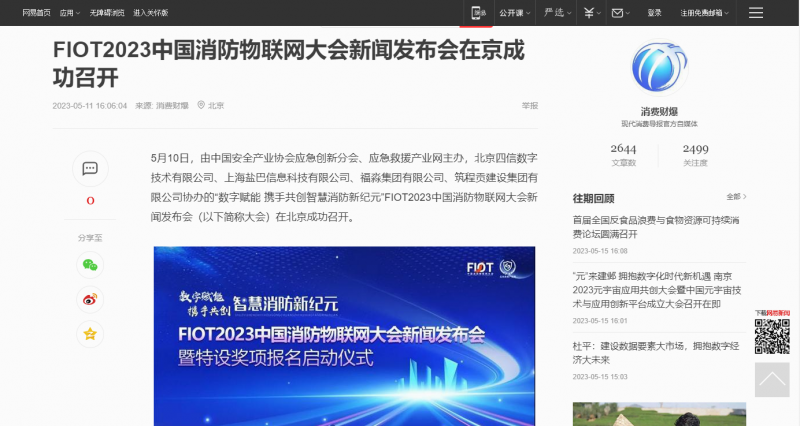Open 全部 past reviews link
The height and width of the screenshot is (426, 800).
(x=736, y=197)
